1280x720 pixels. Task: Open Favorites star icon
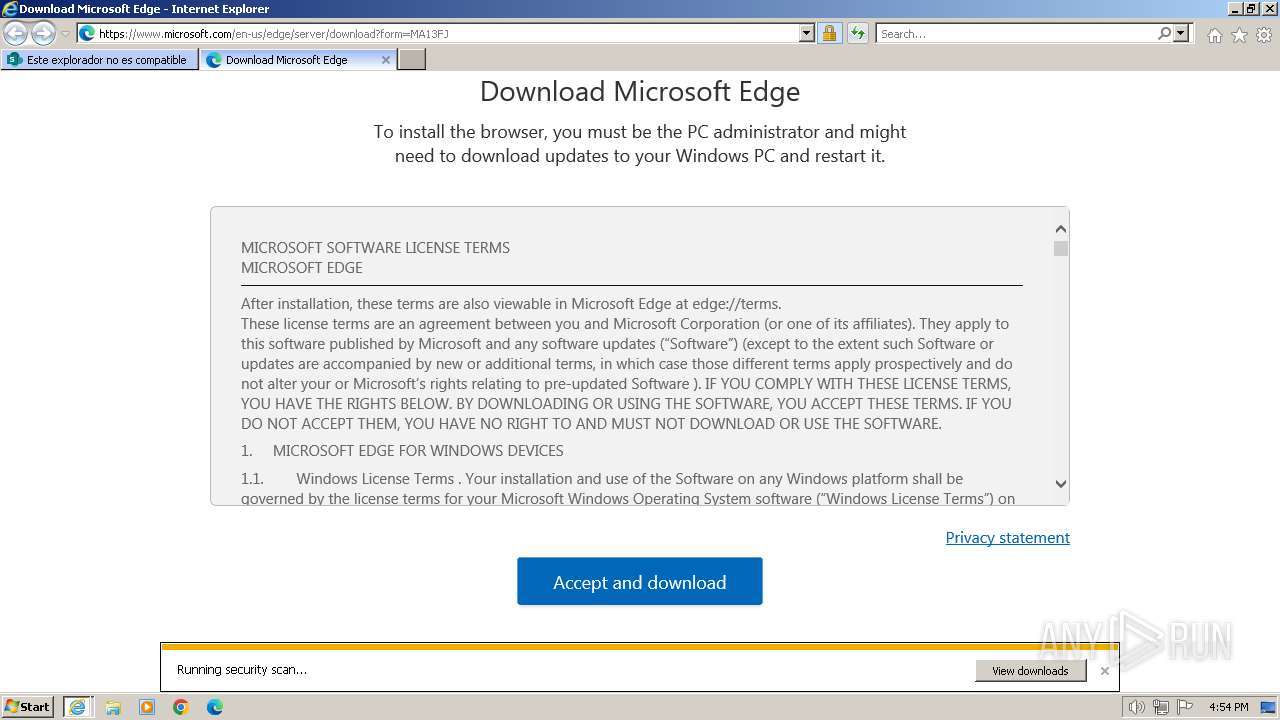coord(1239,35)
